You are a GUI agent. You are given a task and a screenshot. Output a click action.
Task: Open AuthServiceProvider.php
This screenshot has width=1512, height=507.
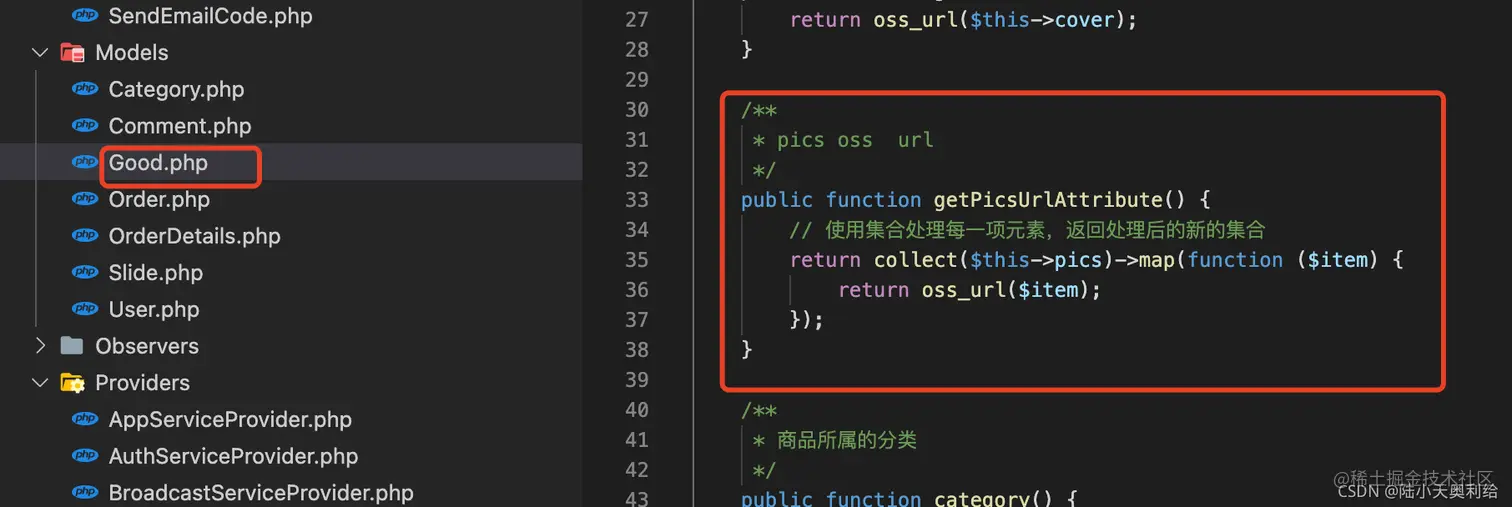pos(233,456)
